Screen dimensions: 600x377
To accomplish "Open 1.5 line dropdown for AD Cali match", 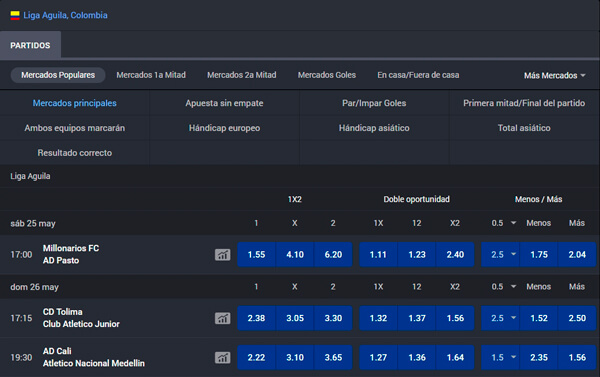I will [x=501, y=357].
